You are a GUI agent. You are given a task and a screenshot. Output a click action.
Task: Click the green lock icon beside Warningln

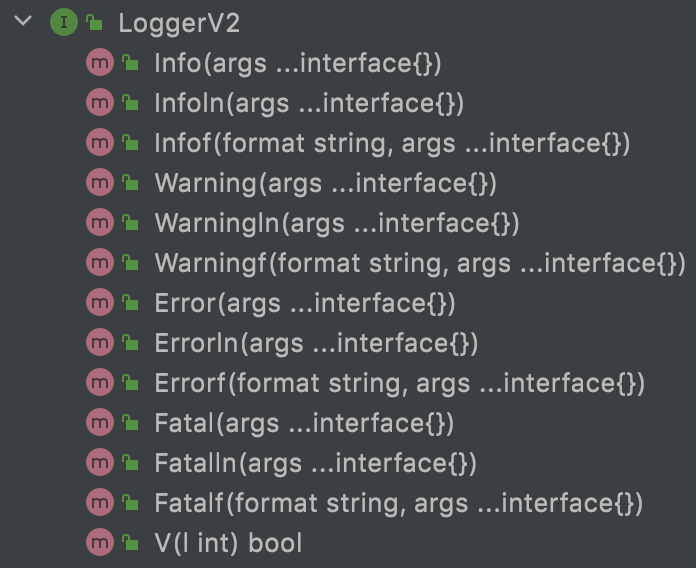click(x=129, y=223)
